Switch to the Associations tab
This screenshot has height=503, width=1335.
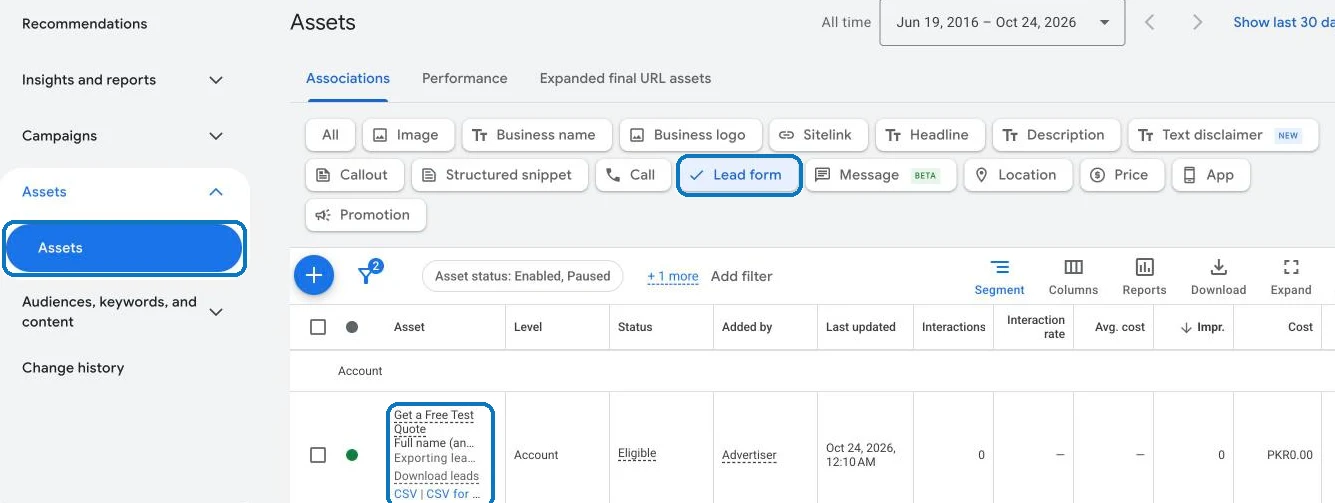coord(348,78)
